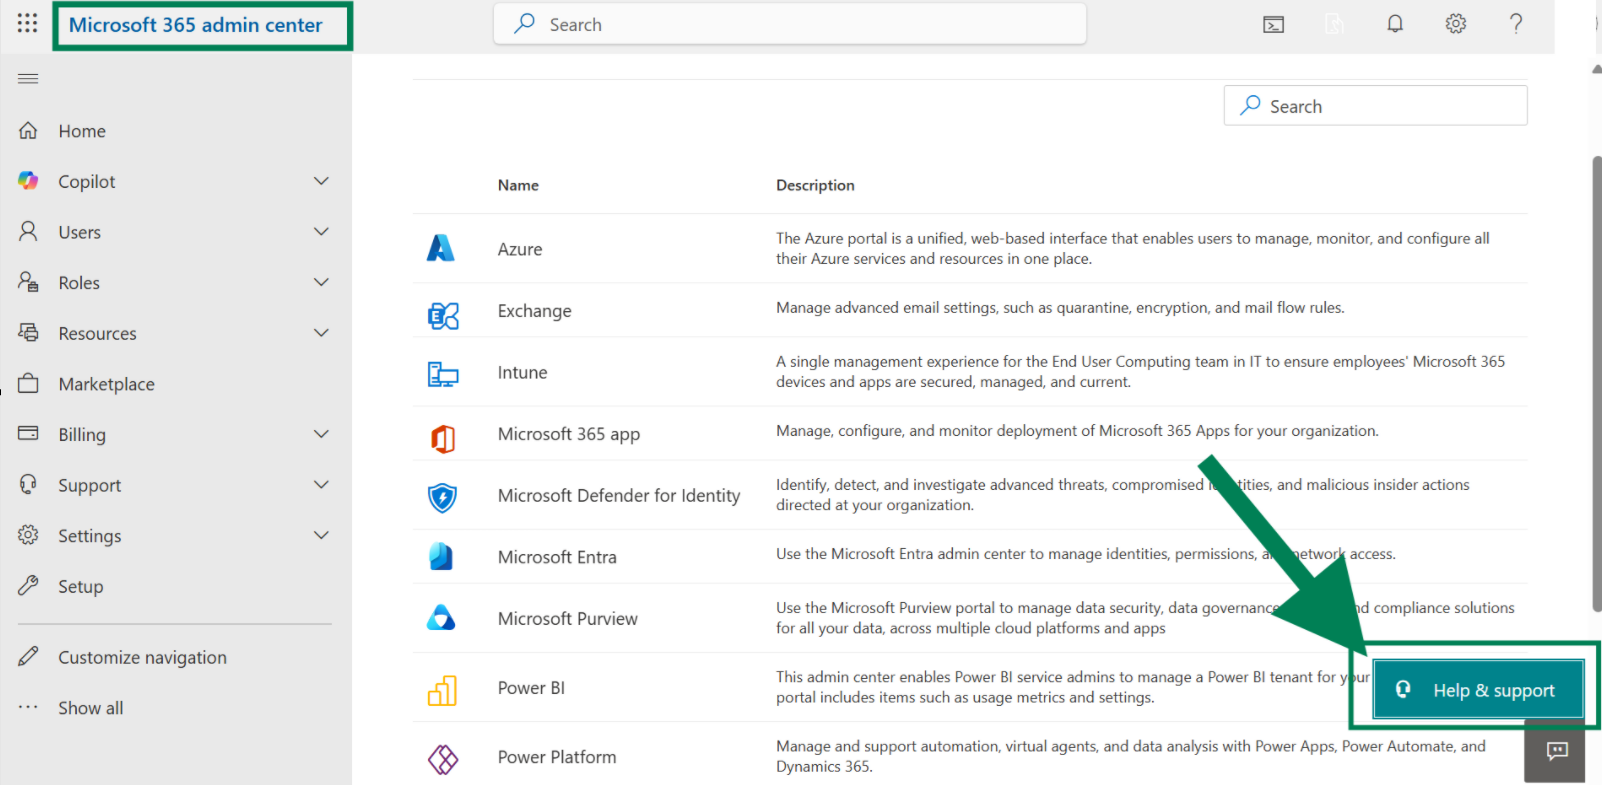Viewport: 1602px width, 785px height.
Task: Click the Help & support button
Action: 1478,690
